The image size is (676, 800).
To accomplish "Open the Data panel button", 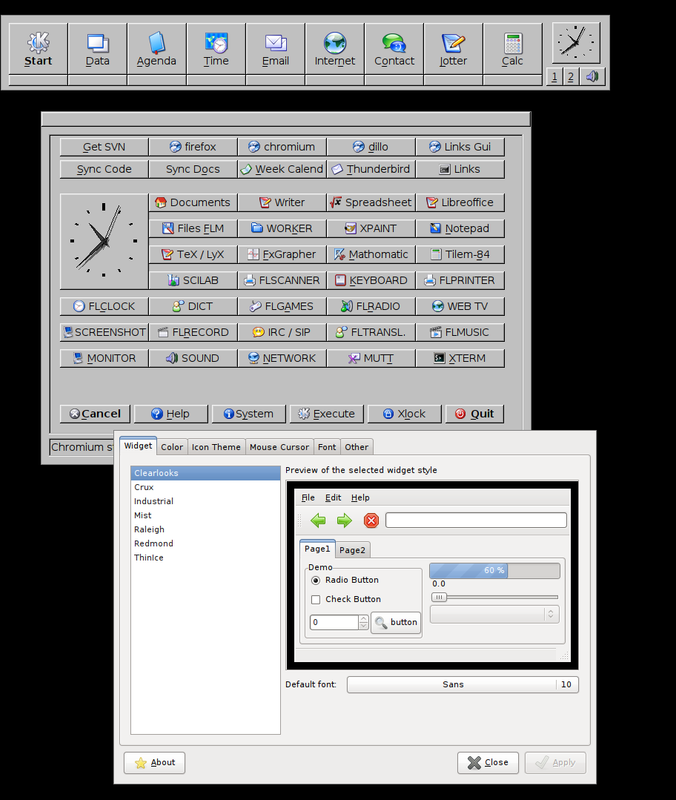I will click(97, 49).
